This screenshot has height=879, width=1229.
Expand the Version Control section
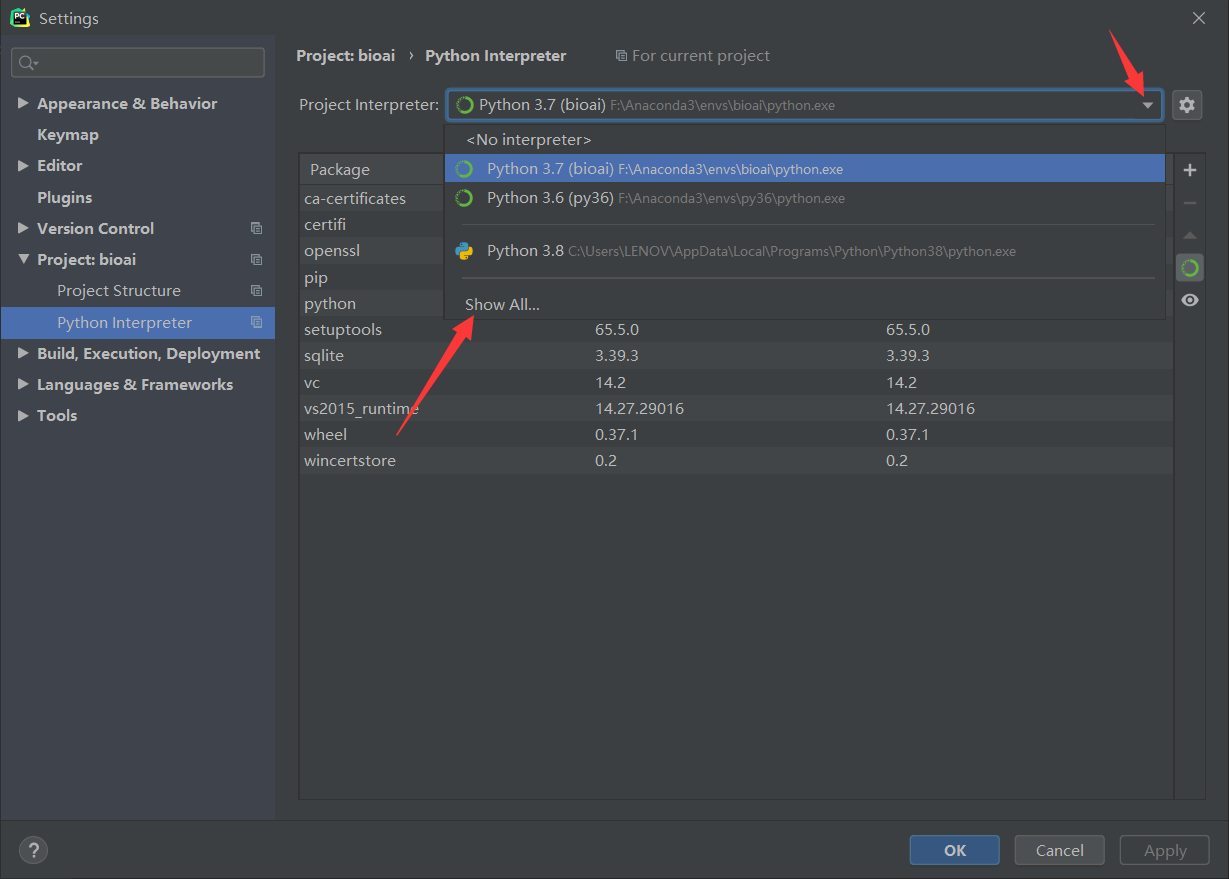click(23, 228)
